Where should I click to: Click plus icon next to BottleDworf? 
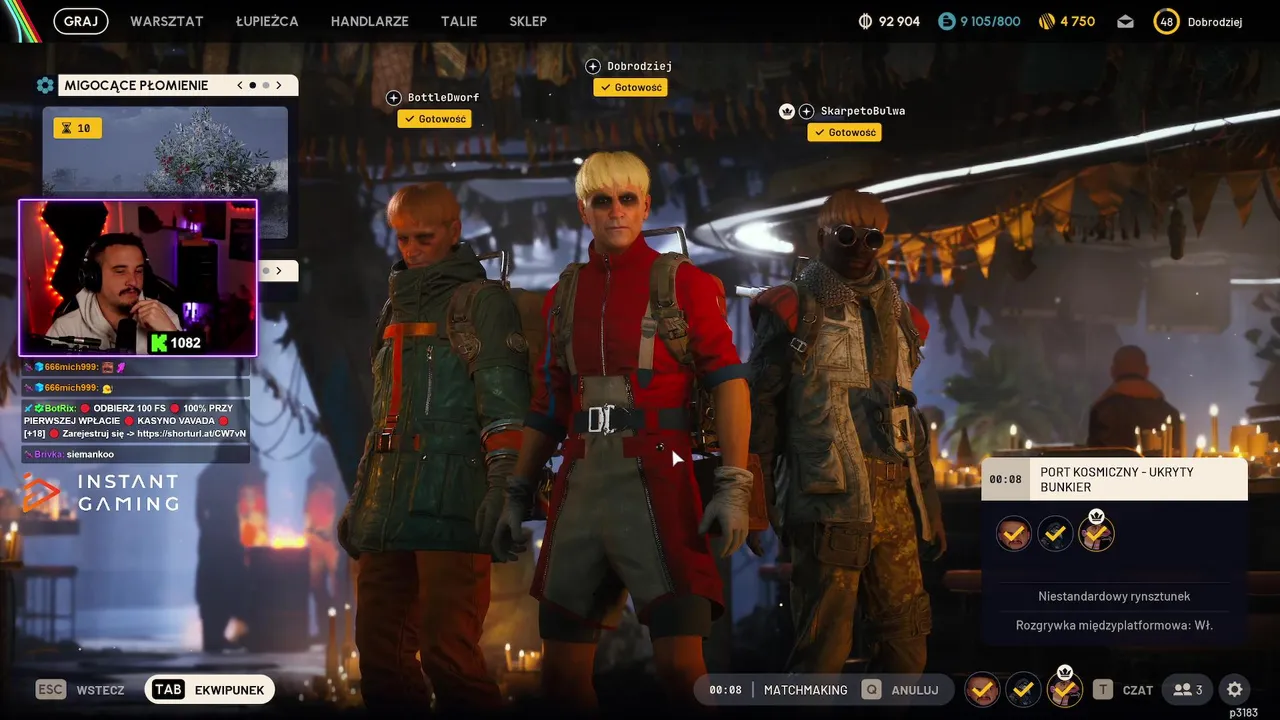394,97
